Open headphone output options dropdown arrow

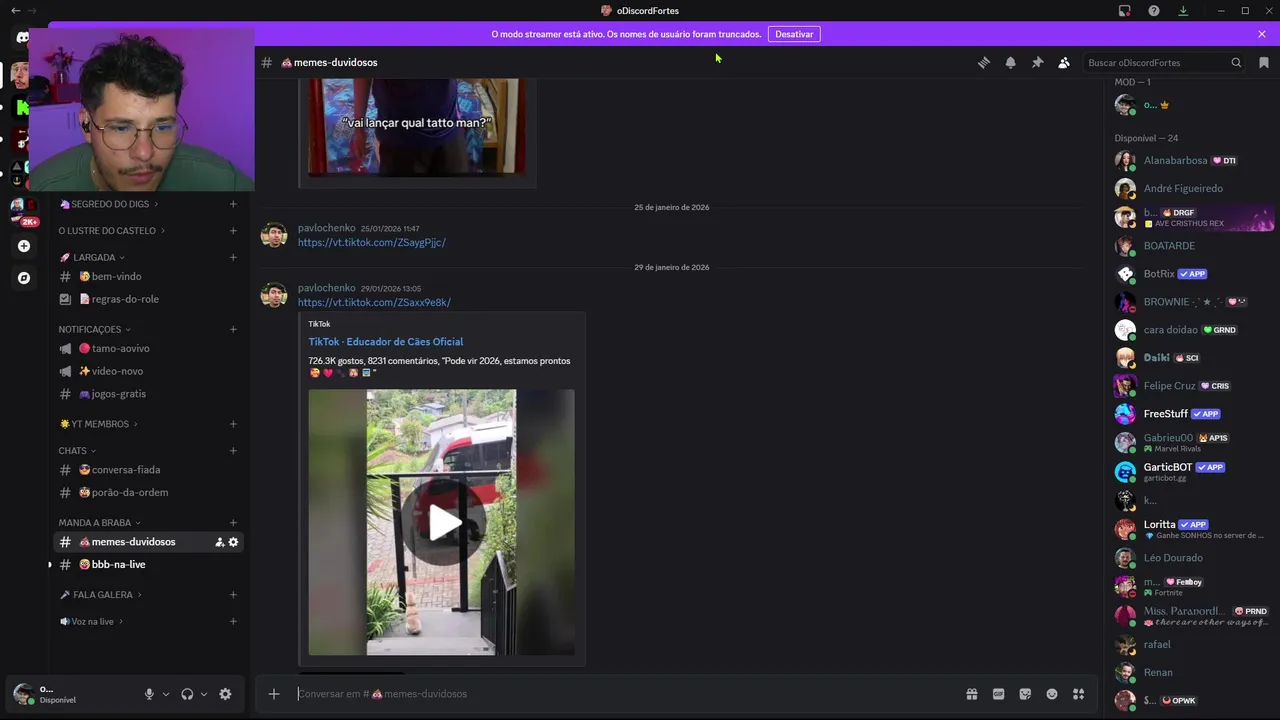[x=204, y=694]
